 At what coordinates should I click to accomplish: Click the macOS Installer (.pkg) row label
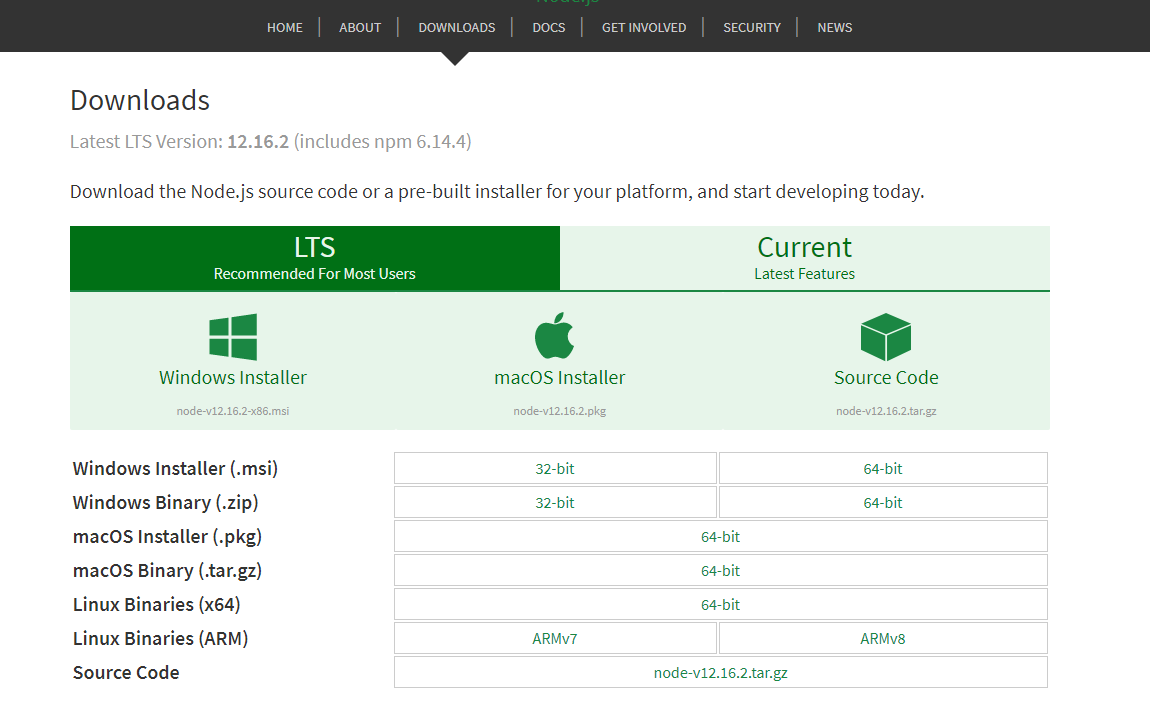click(x=167, y=536)
